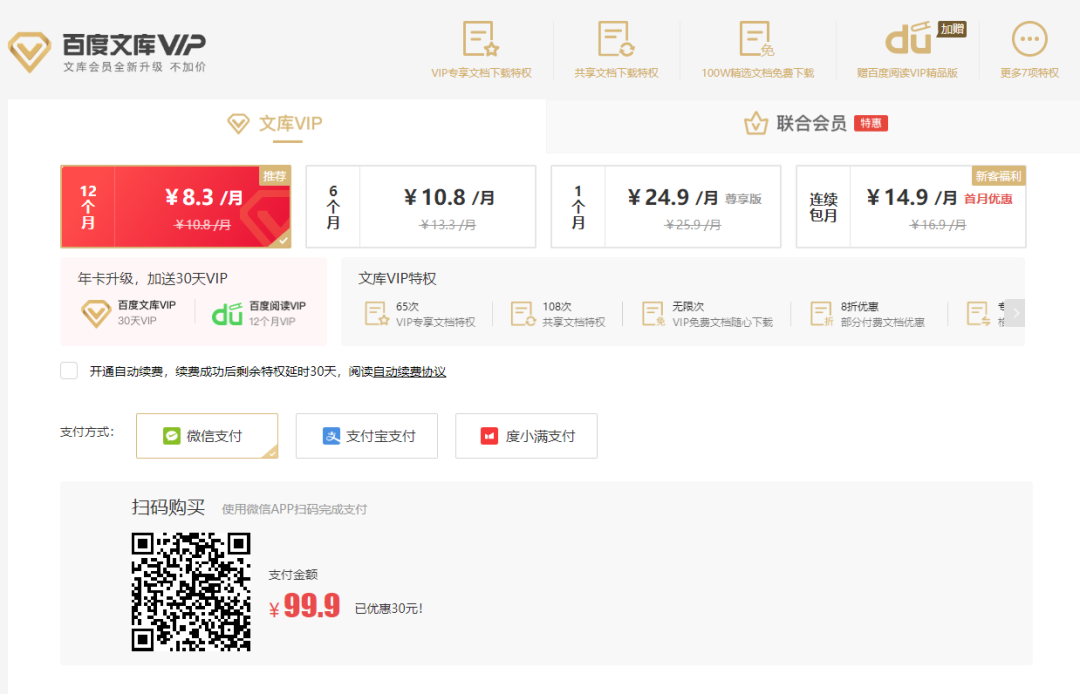The width and height of the screenshot is (1080, 694).
Task: Click the 使用微信APP扫码完成支付 hint
Action: tap(295, 509)
